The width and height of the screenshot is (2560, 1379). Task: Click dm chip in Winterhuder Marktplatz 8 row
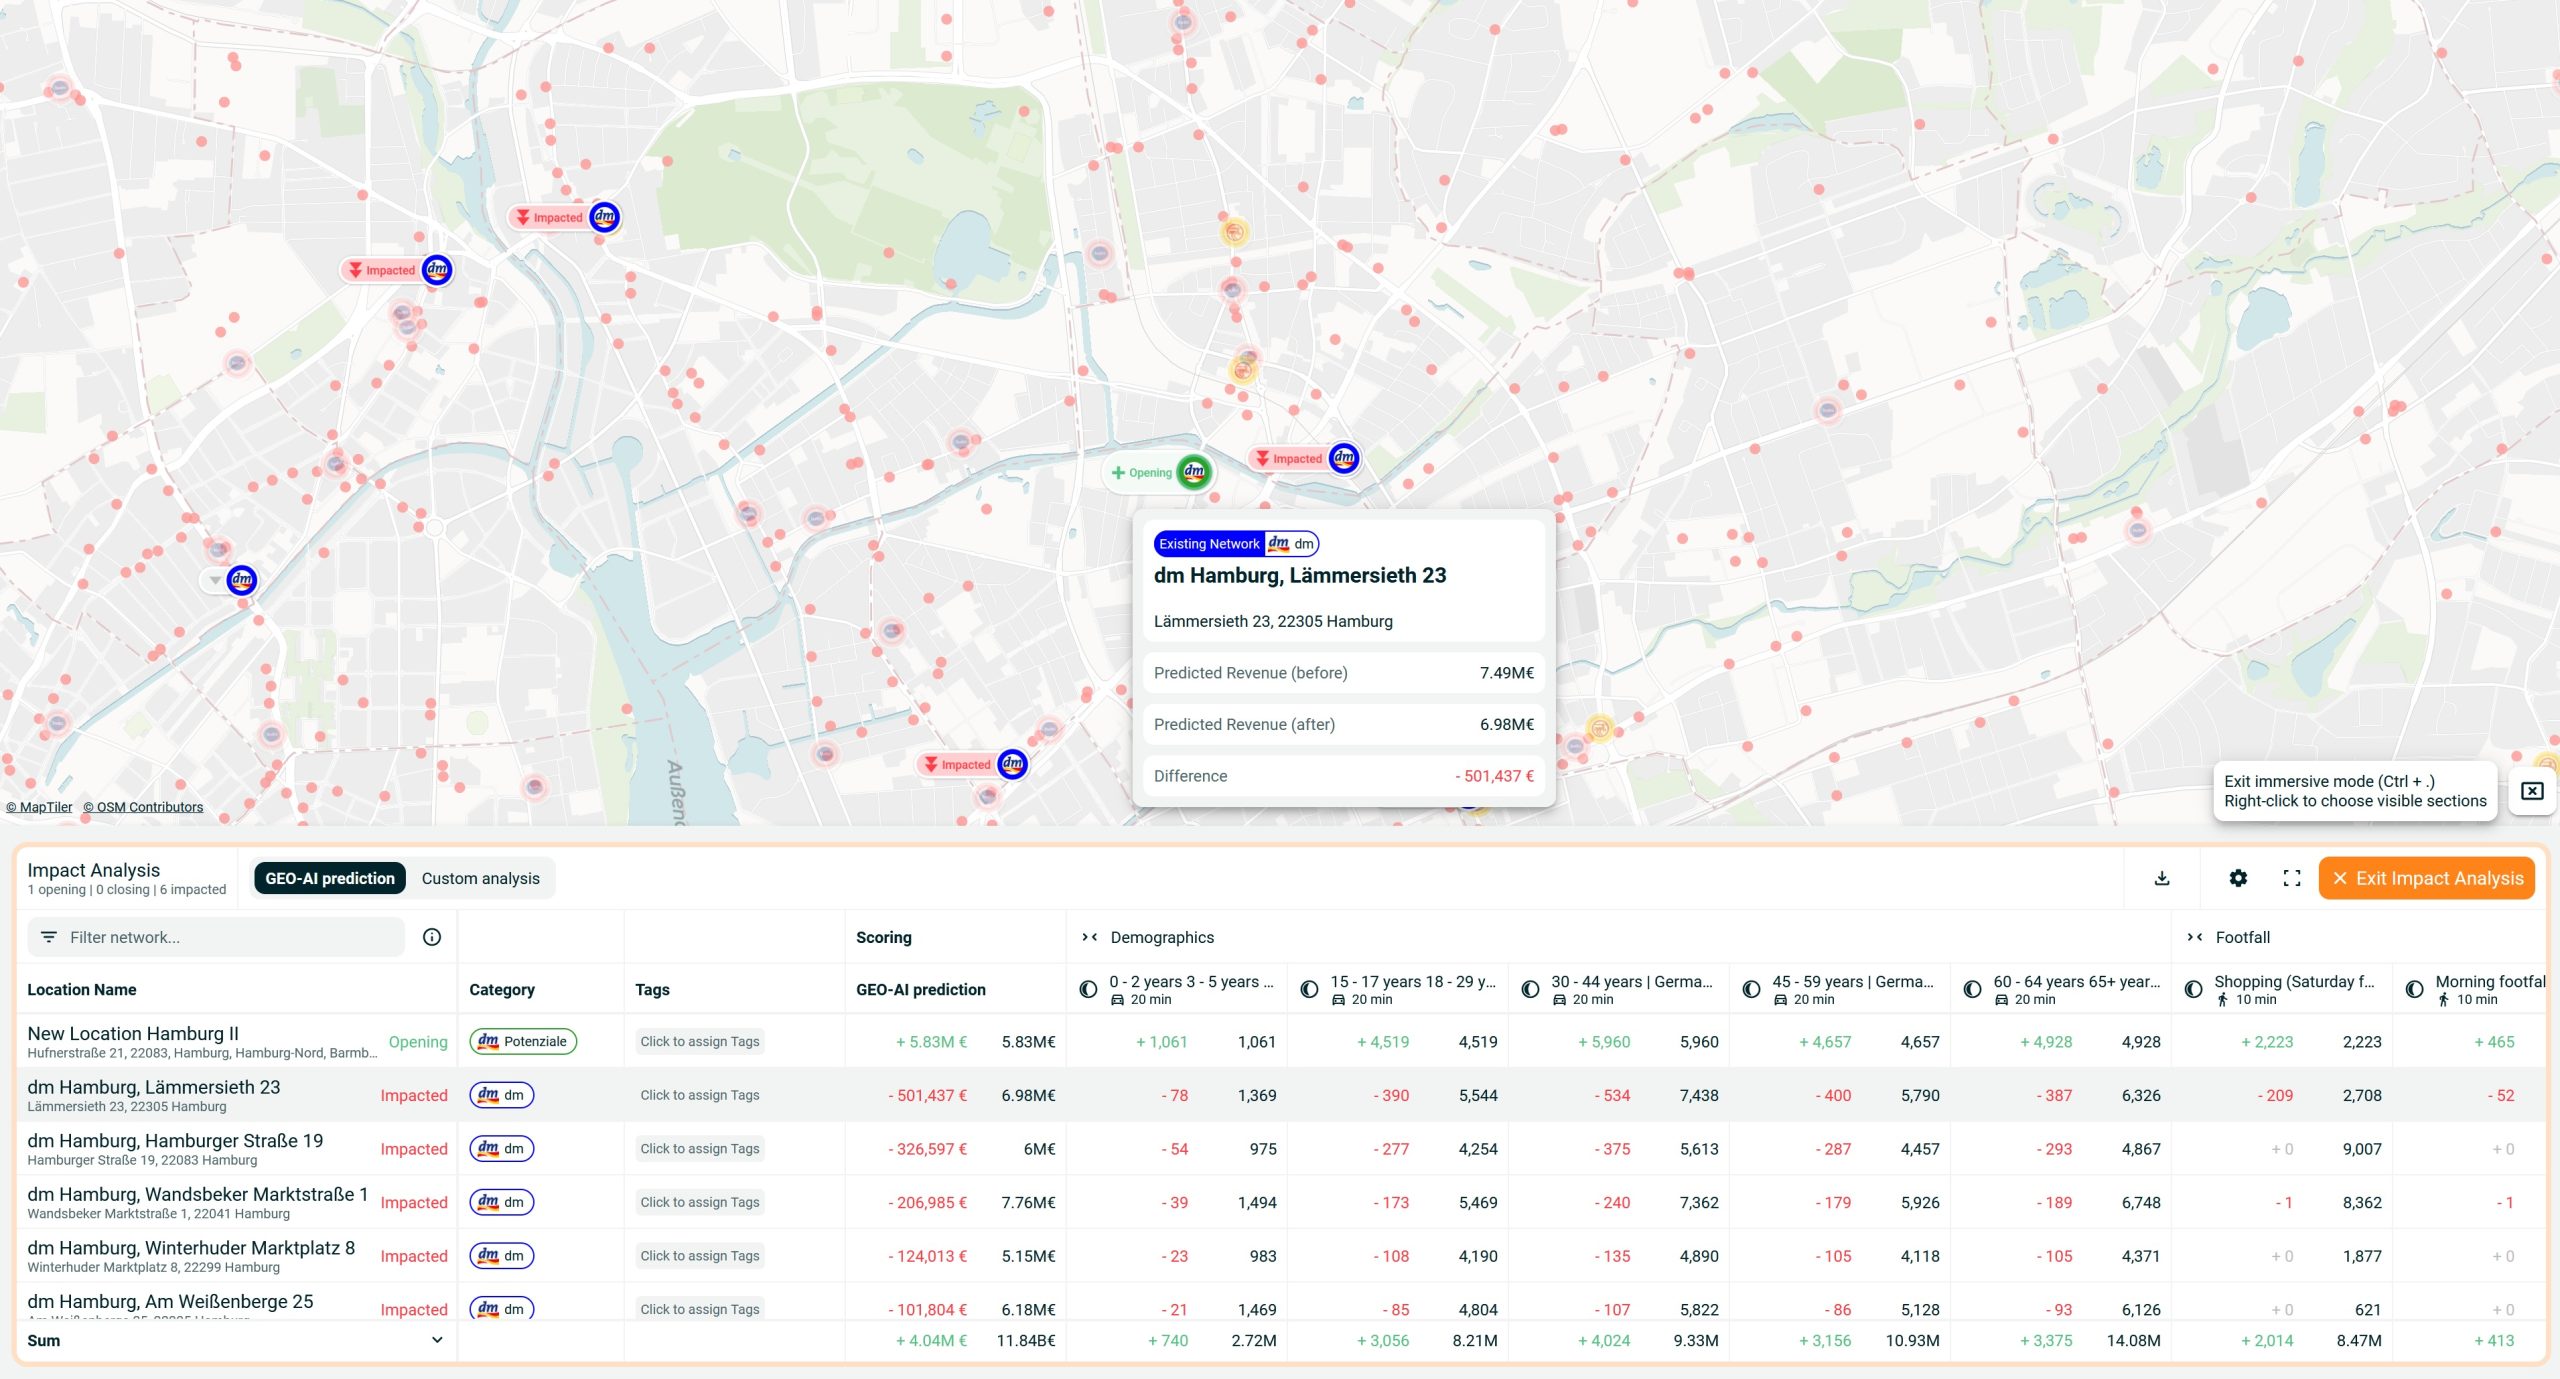pyautogui.click(x=502, y=1255)
